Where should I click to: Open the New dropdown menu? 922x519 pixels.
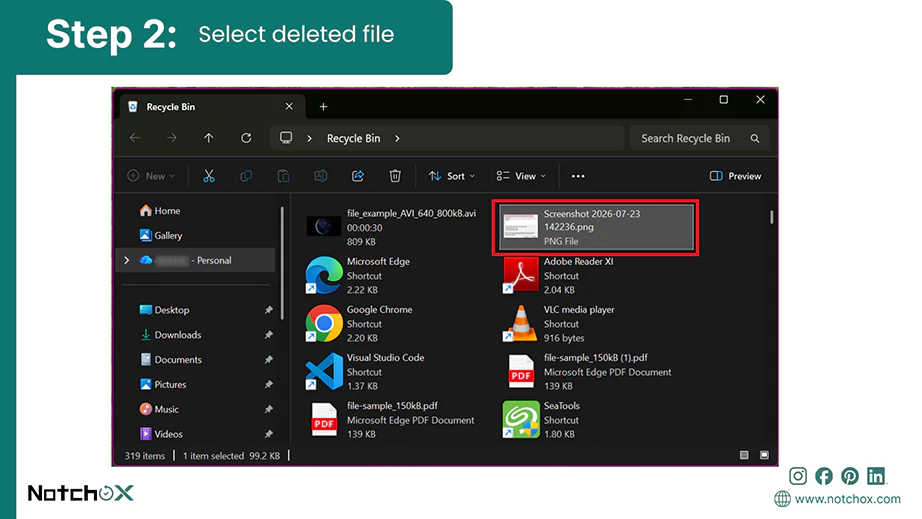click(151, 176)
